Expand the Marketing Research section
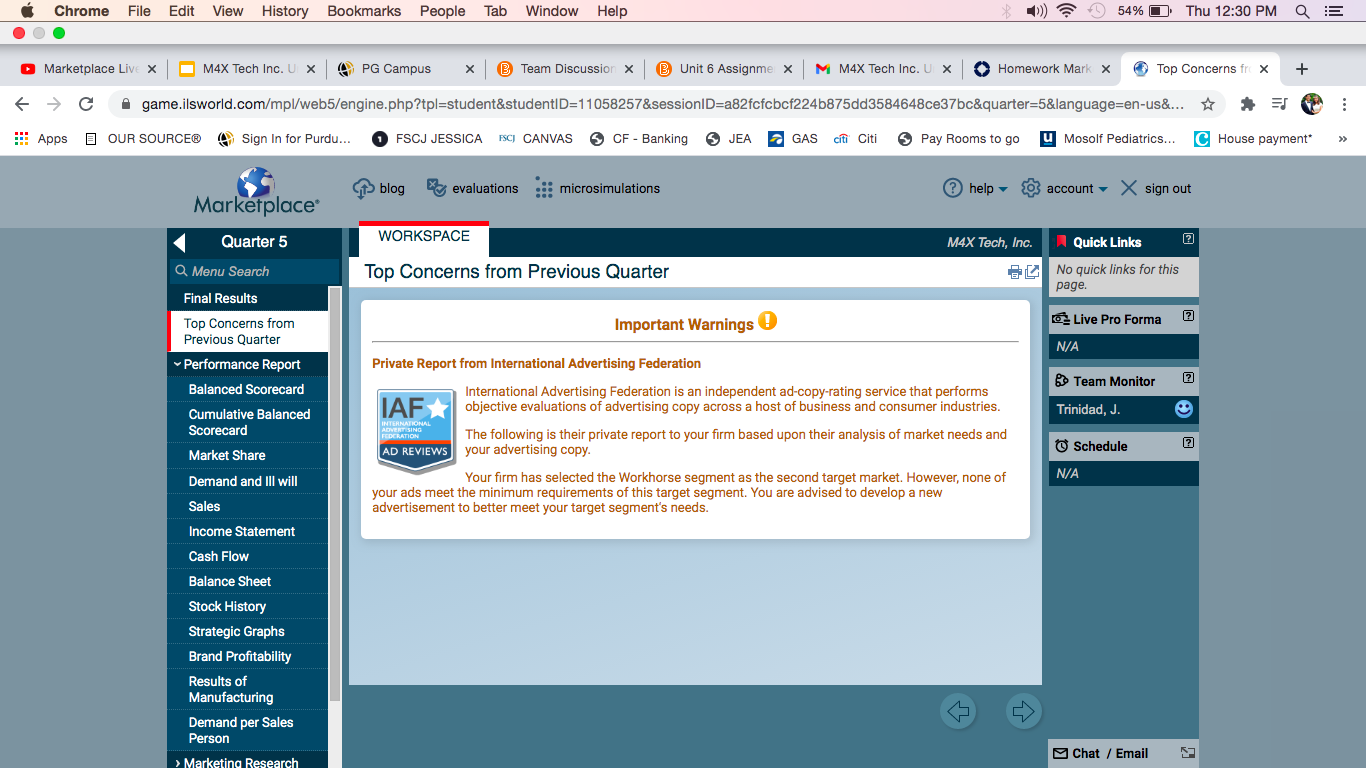 (248, 762)
